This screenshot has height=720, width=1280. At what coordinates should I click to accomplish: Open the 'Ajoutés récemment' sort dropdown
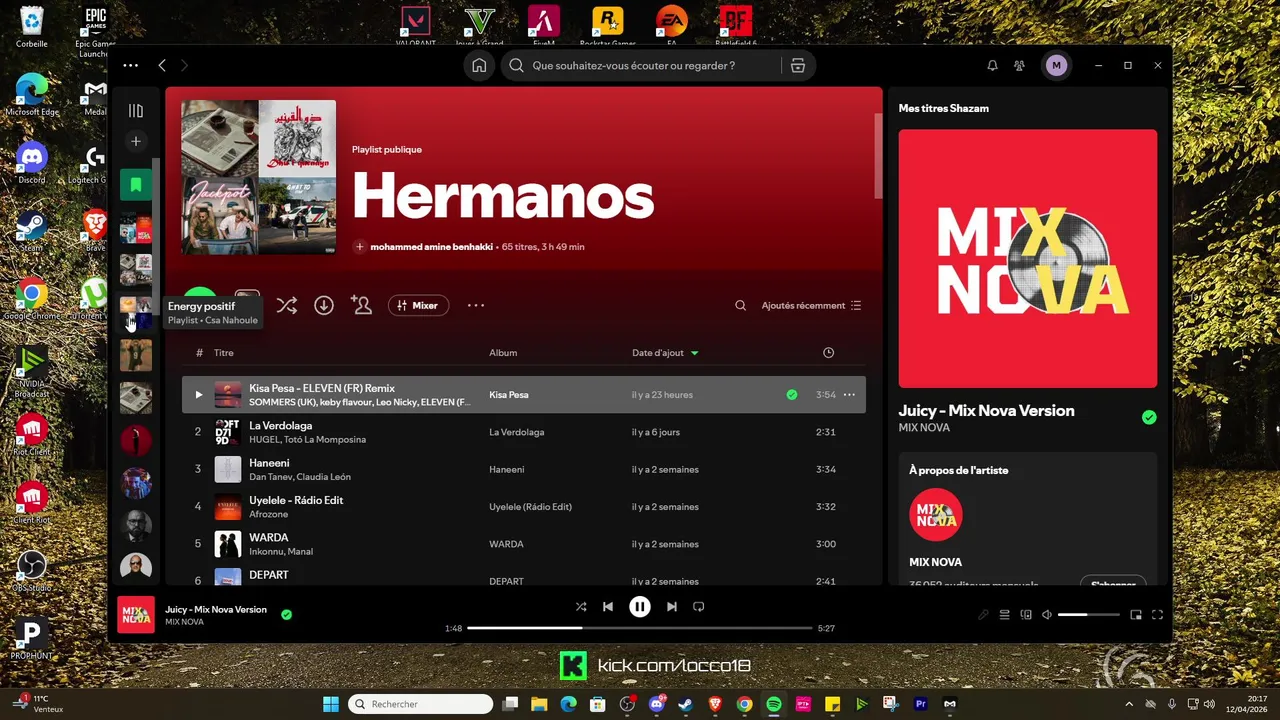pyautogui.click(x=811, y=305)
